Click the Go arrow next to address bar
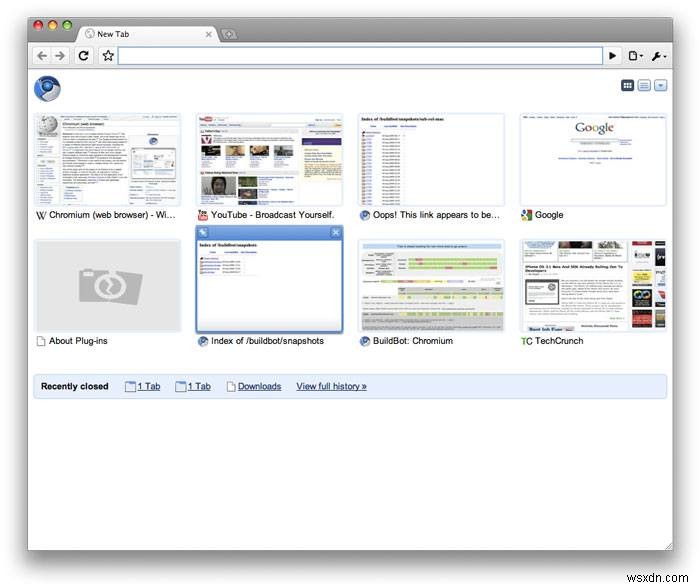 point(612,56)
